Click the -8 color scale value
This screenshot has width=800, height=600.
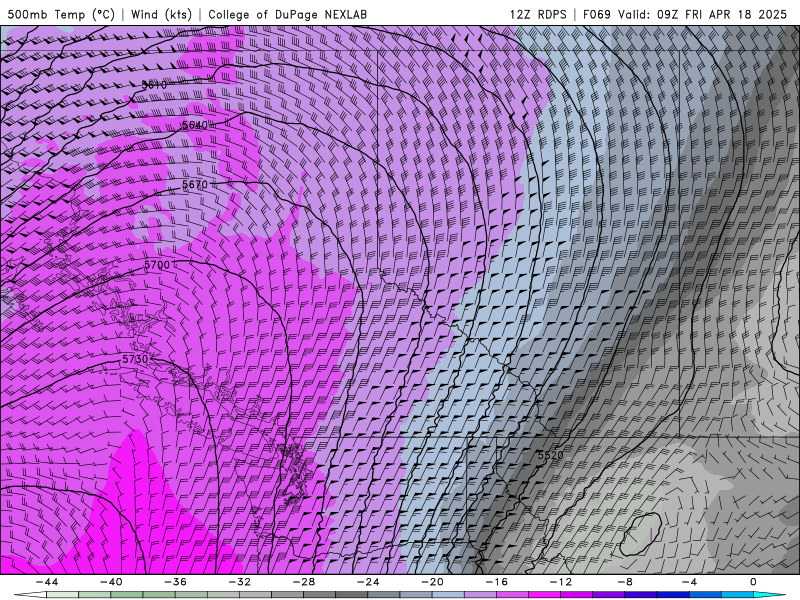pos(626,582)
